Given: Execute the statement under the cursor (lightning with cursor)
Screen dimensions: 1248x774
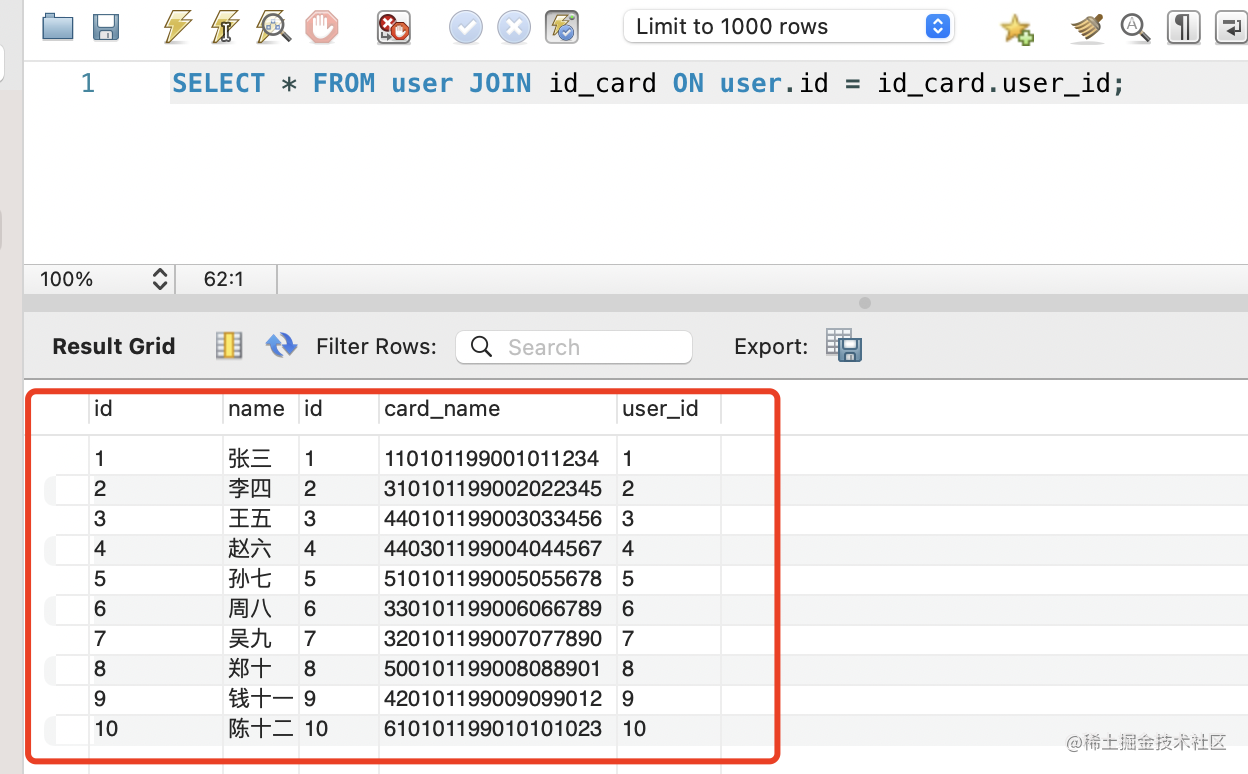Looking at the screenshot, I should coord(226,27).
